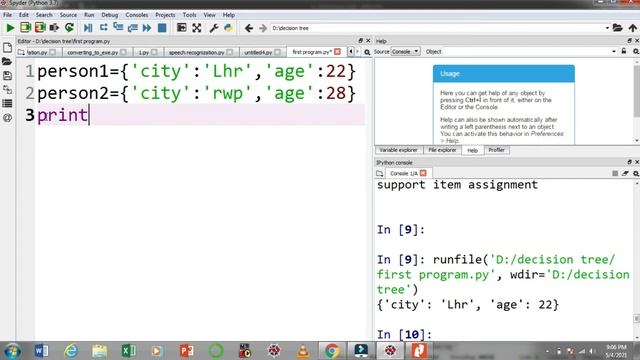Open IPython console options menu icon
640x360 pixels.
[x=636, y=173]
